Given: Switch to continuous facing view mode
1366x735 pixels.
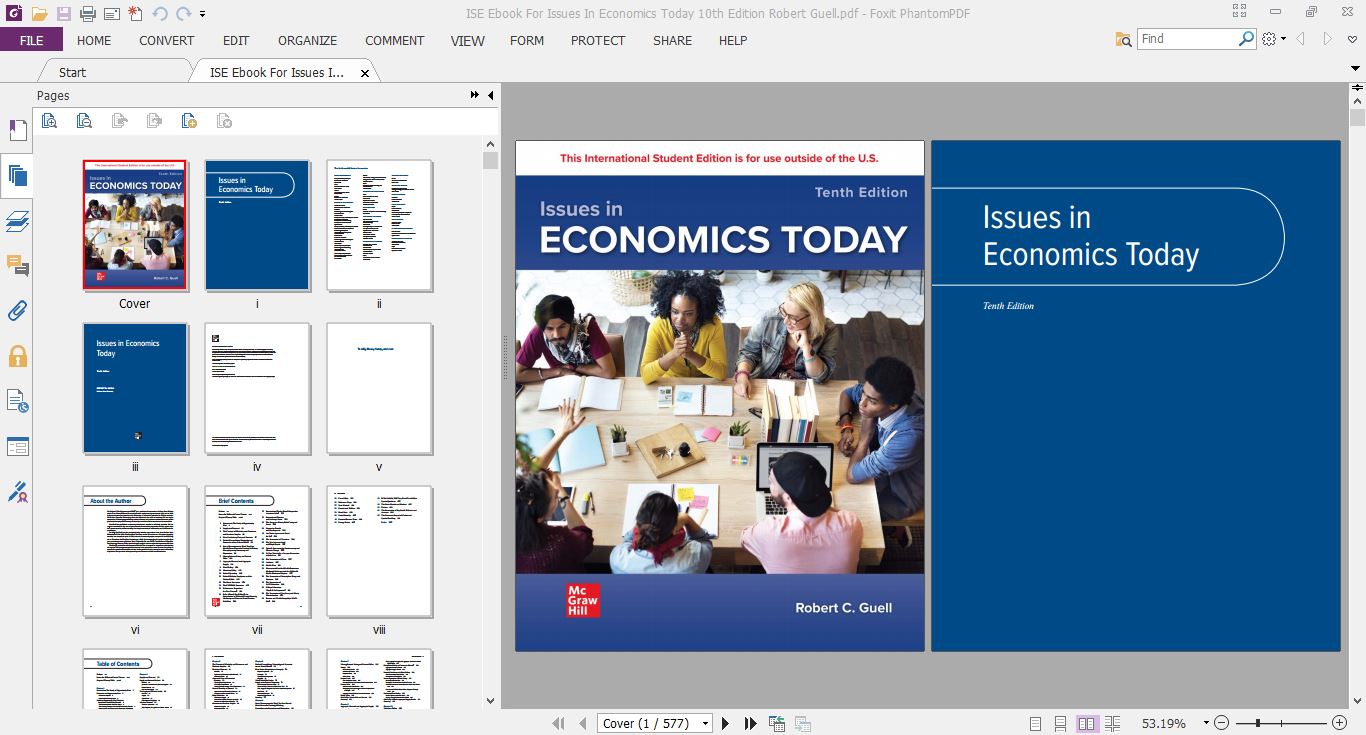Looking at the screenshot, I should tap(1113, 723).
